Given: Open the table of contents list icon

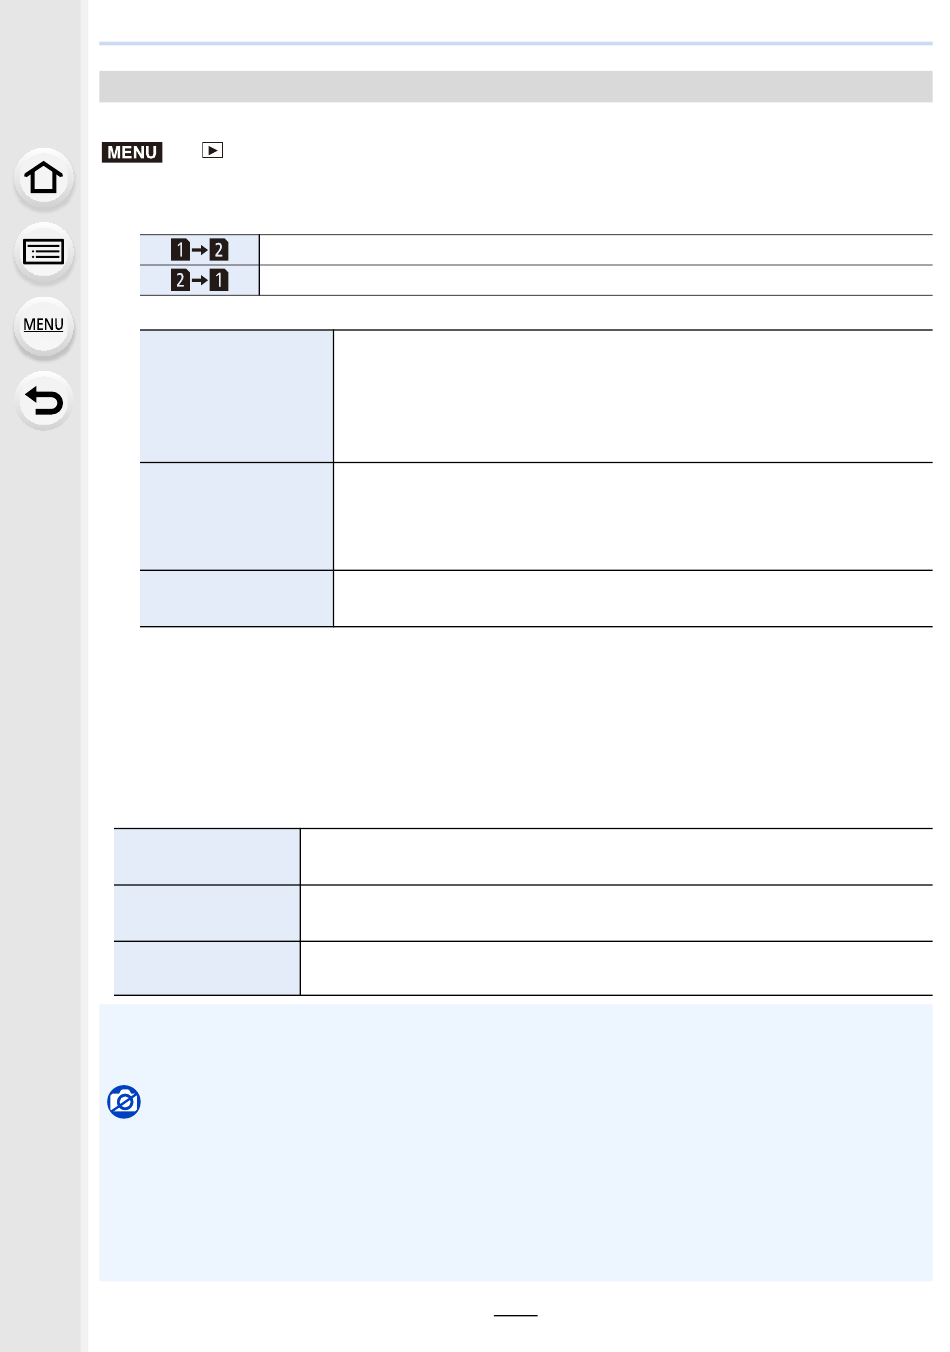Looking at the screenshot, I should 43,252.
